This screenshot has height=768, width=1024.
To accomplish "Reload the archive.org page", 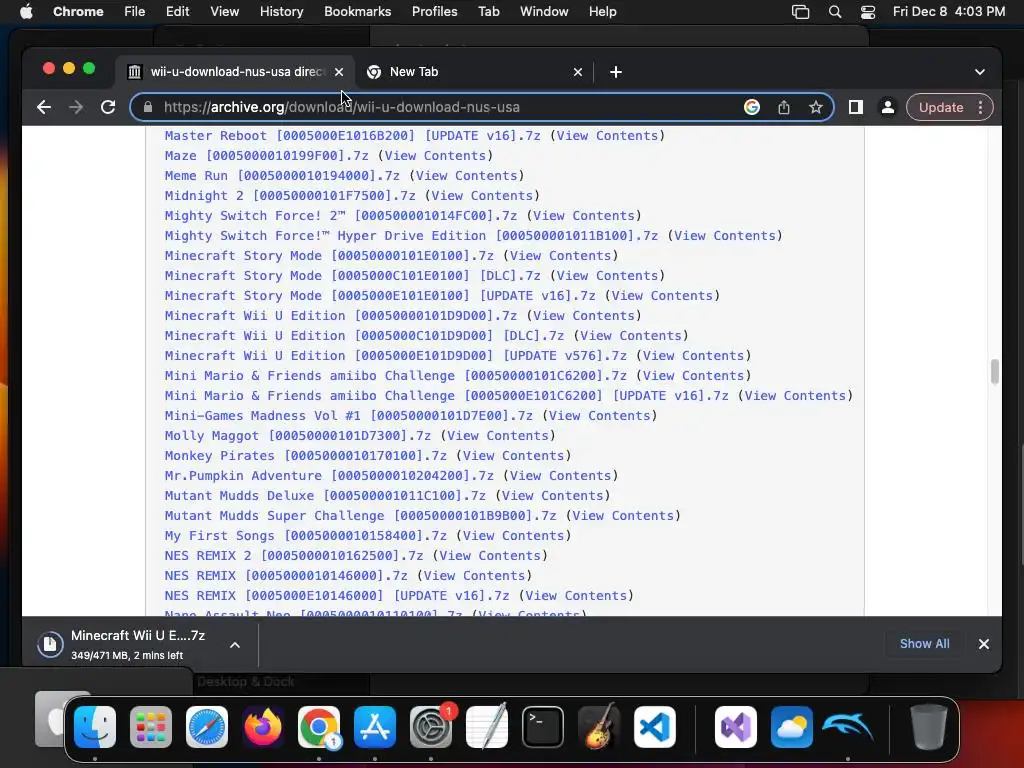I will click(108, 107).
